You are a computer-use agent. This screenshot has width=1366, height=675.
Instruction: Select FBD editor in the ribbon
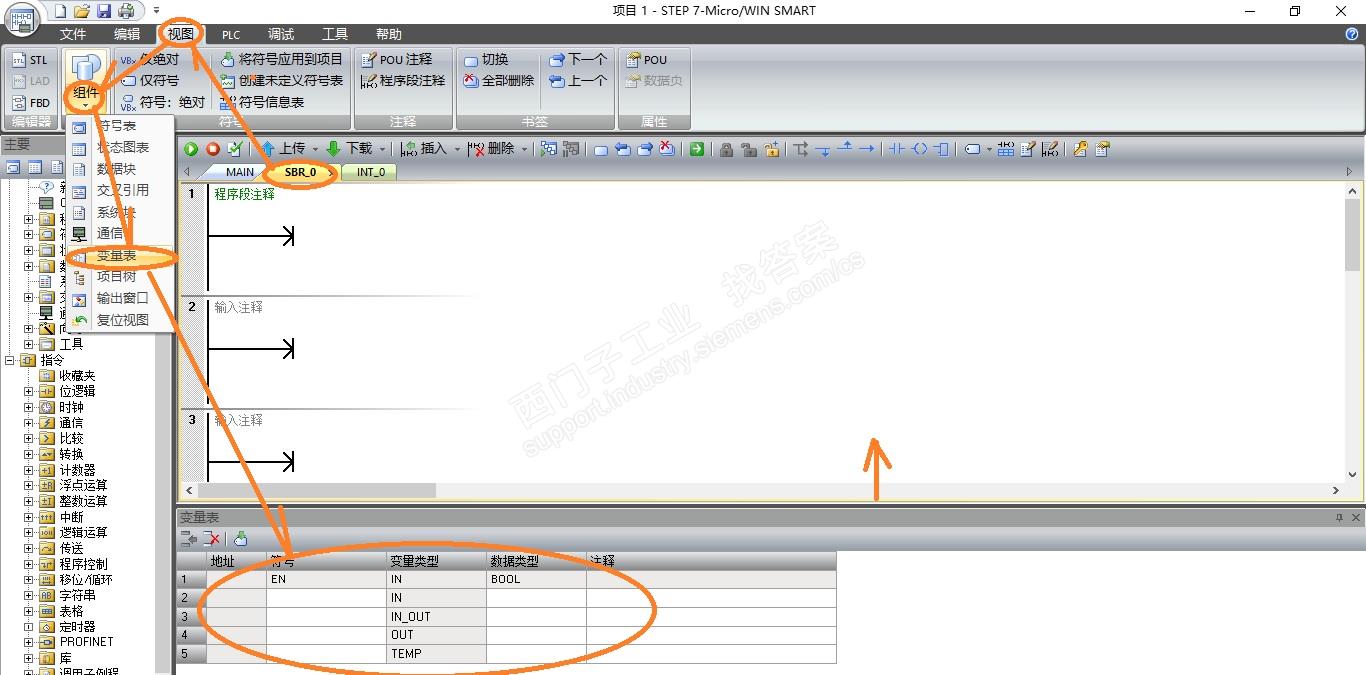point(30,103)
